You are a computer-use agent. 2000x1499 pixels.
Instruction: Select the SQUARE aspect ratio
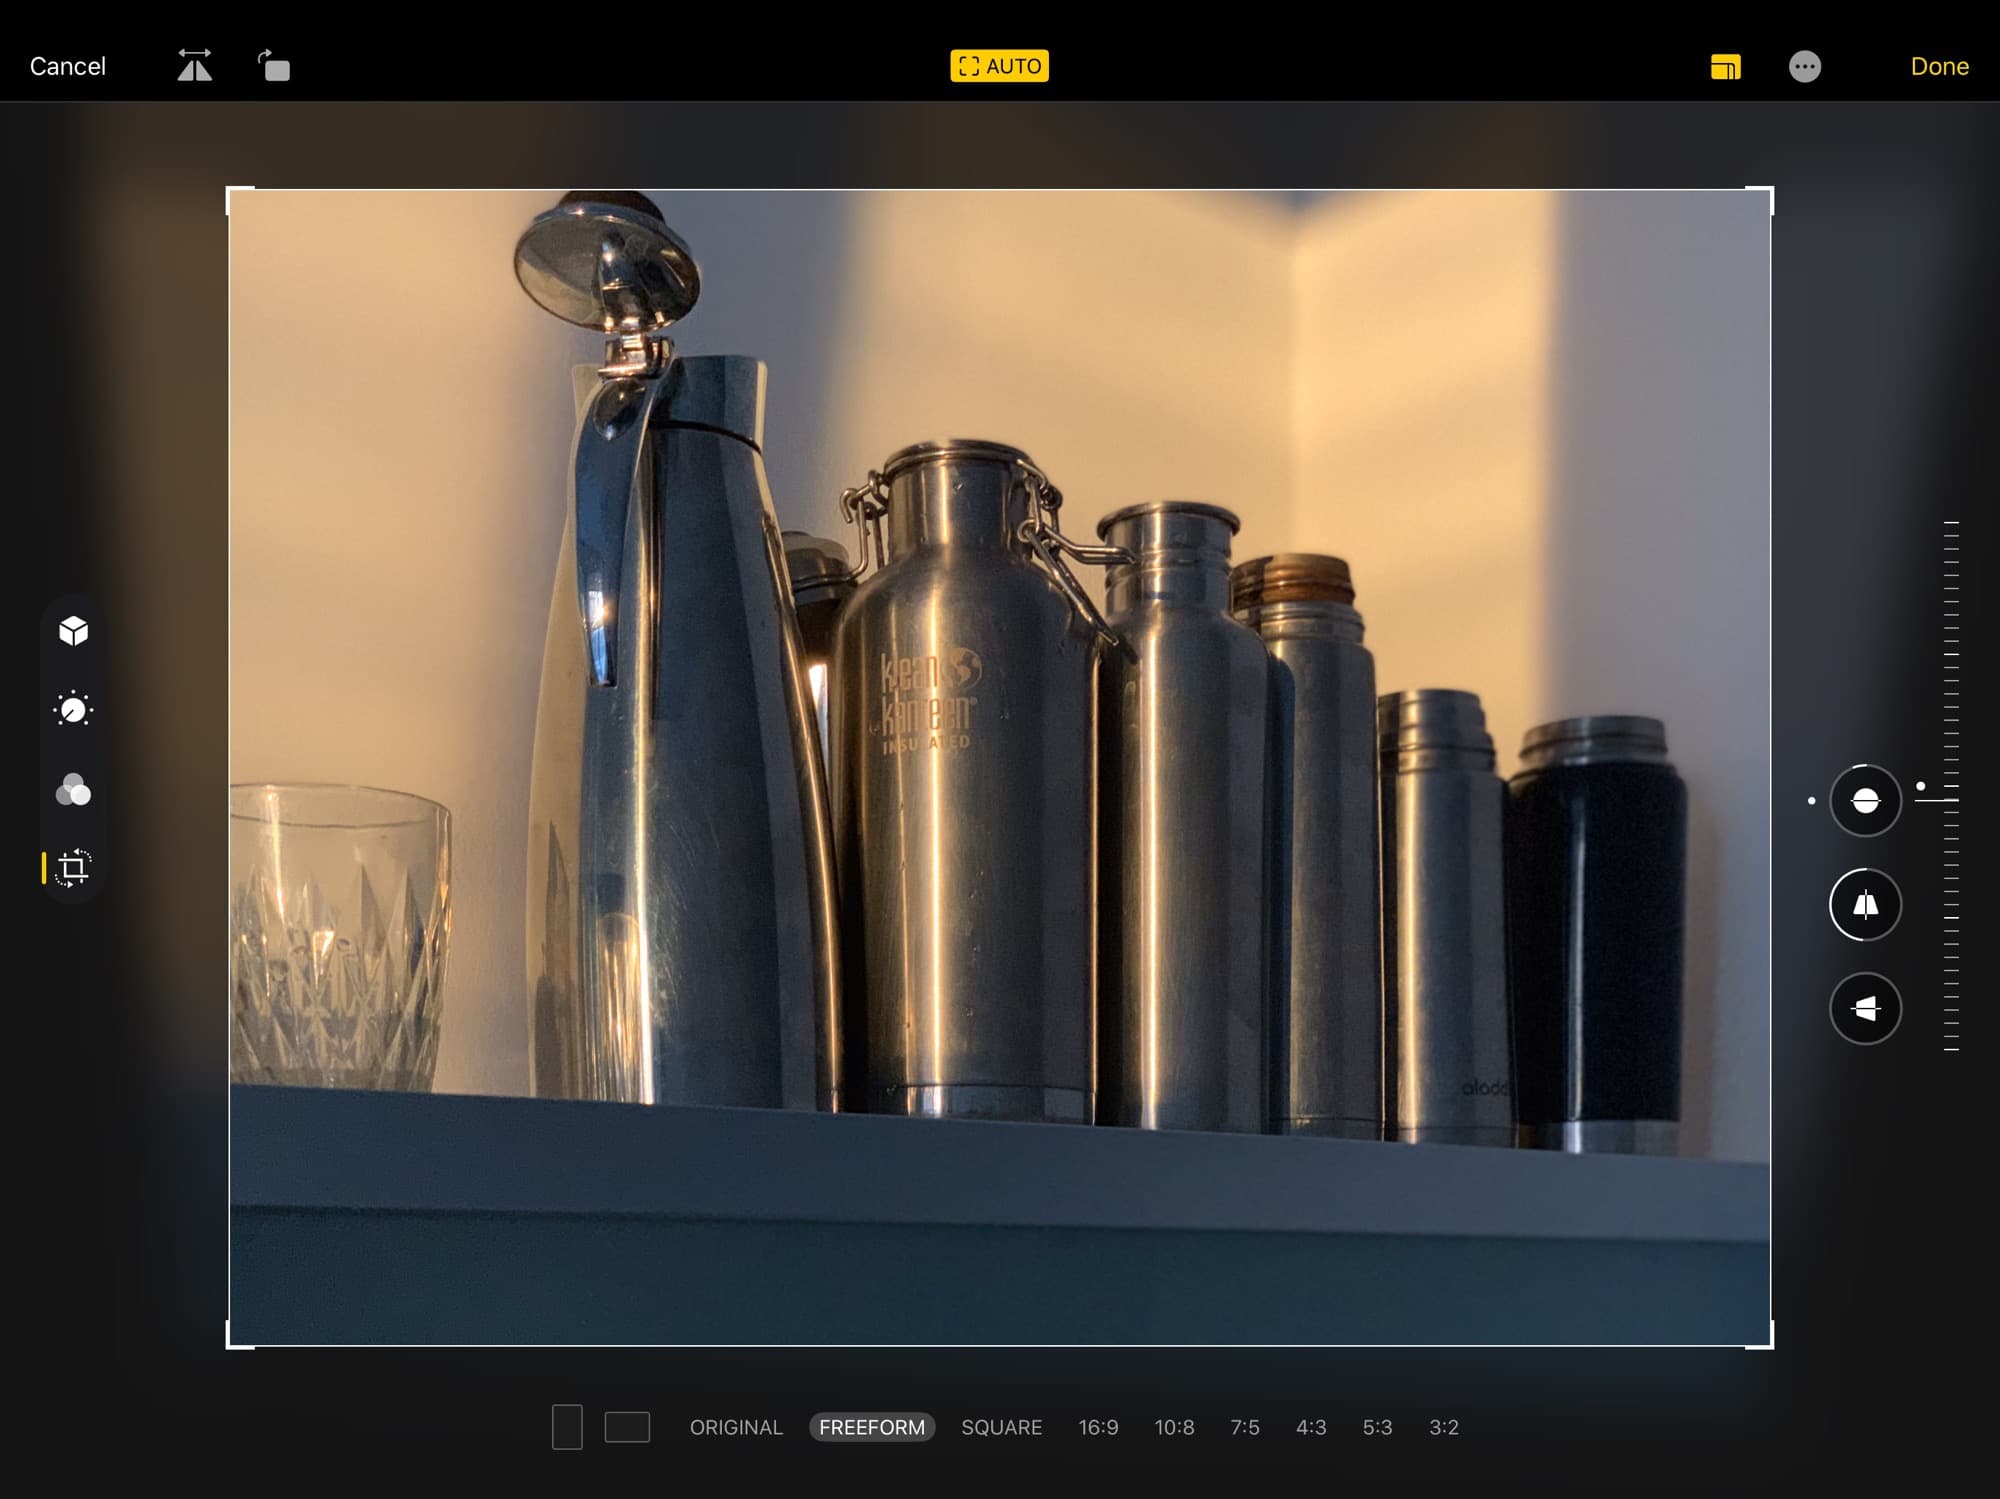point(1001,1427)
